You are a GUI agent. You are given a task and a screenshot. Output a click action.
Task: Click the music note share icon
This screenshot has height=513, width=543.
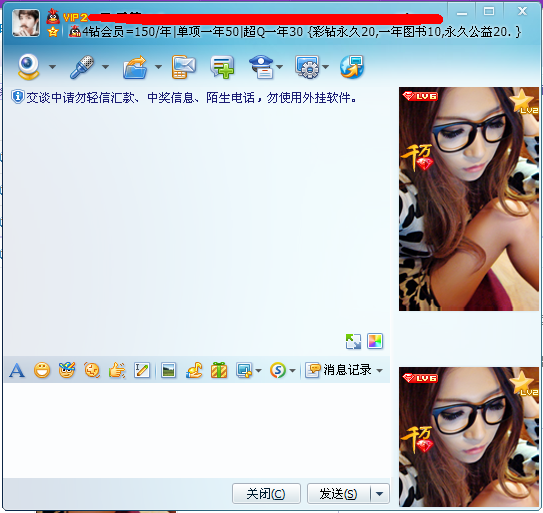(194, 371)
